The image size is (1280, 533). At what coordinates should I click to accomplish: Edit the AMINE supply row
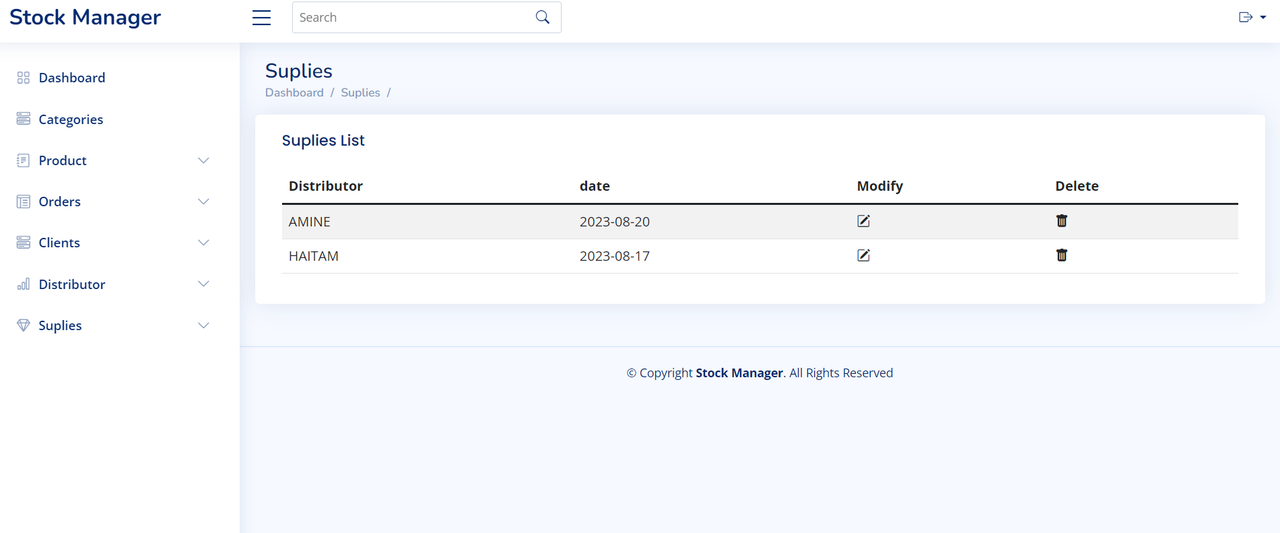tap(864, 221)
